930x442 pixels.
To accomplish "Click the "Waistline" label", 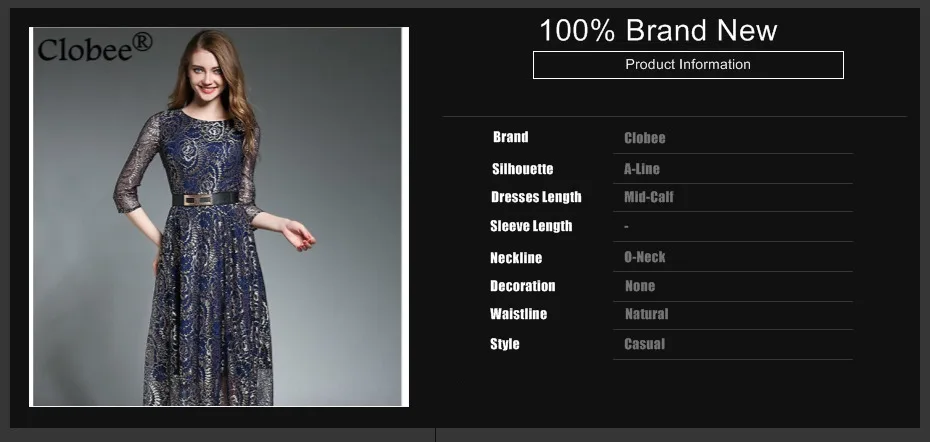I will [x=518, y=314].
